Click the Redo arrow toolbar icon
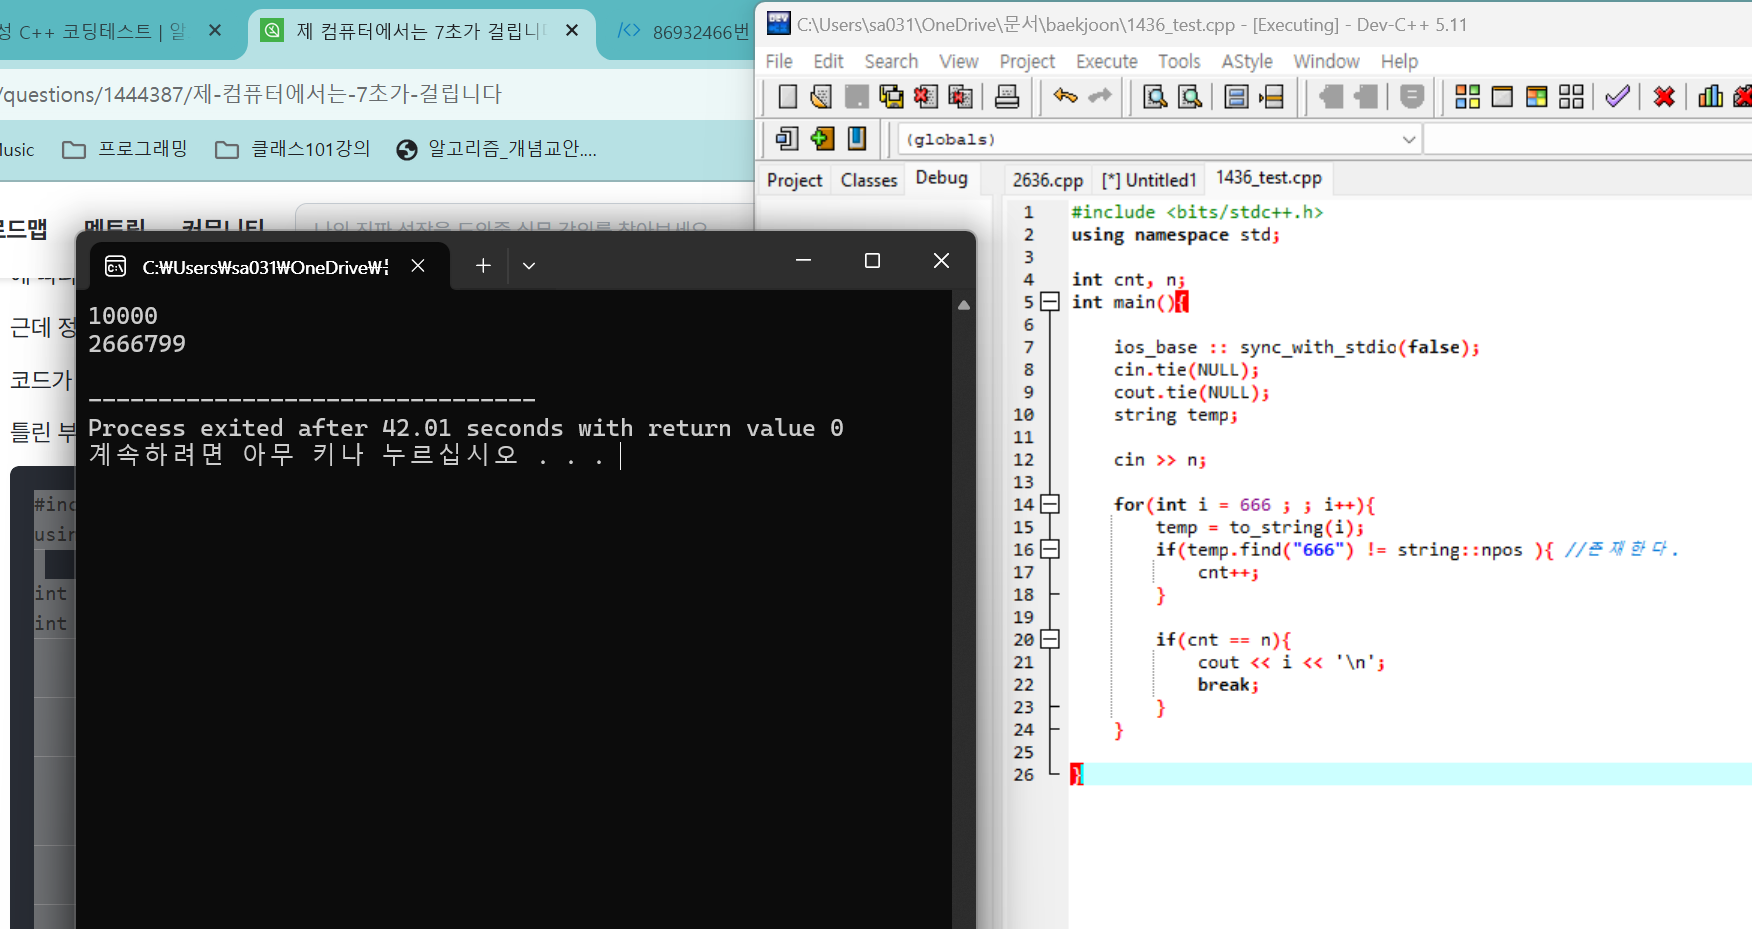 point(1099,96)
